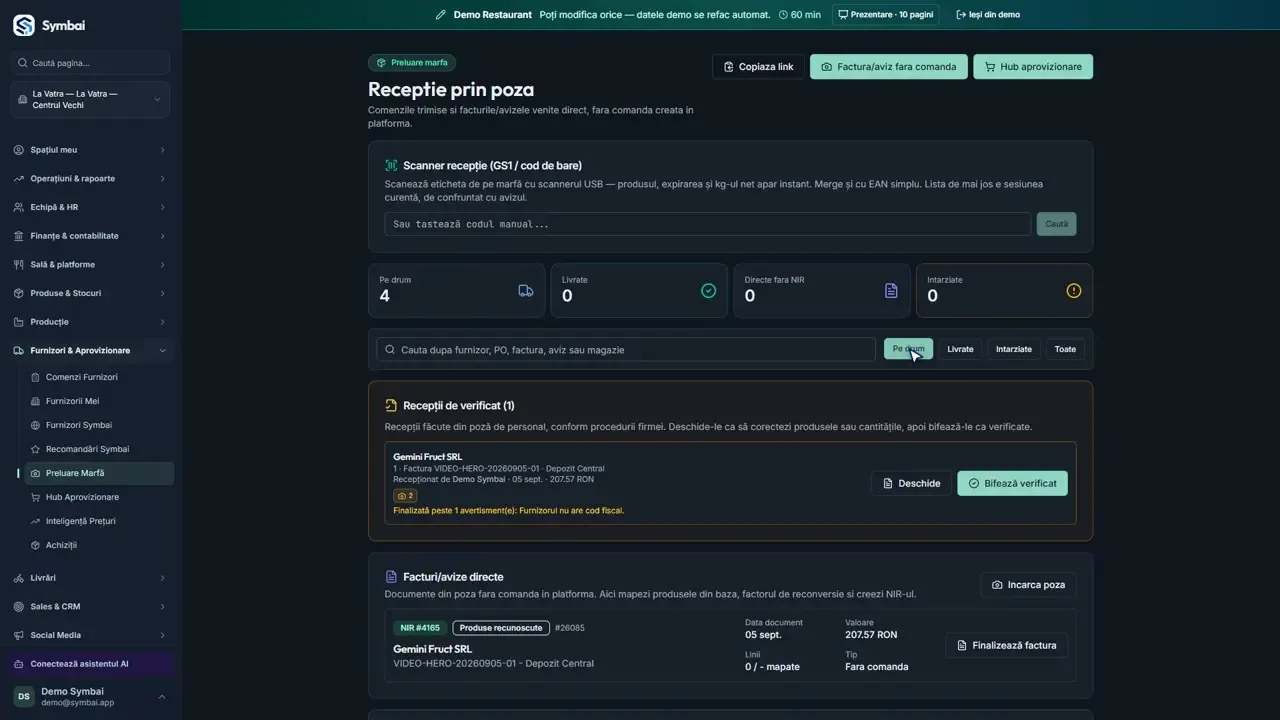Expand the Demo Symbai account menu
The width and height of the screenshot is (1280, 720).
coord(90,697)
